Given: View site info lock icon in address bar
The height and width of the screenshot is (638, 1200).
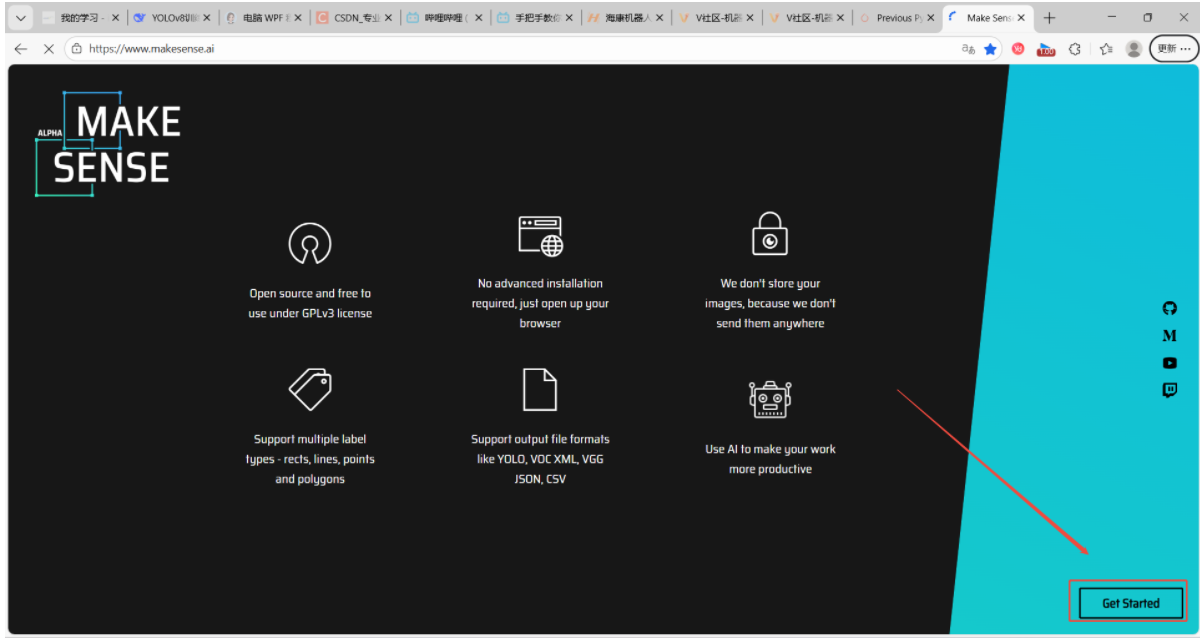Looking at the screenshot, I should [x=77, y=48].
